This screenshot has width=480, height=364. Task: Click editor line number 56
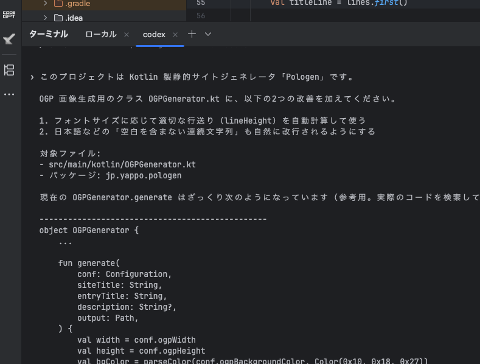pos(201,15)
